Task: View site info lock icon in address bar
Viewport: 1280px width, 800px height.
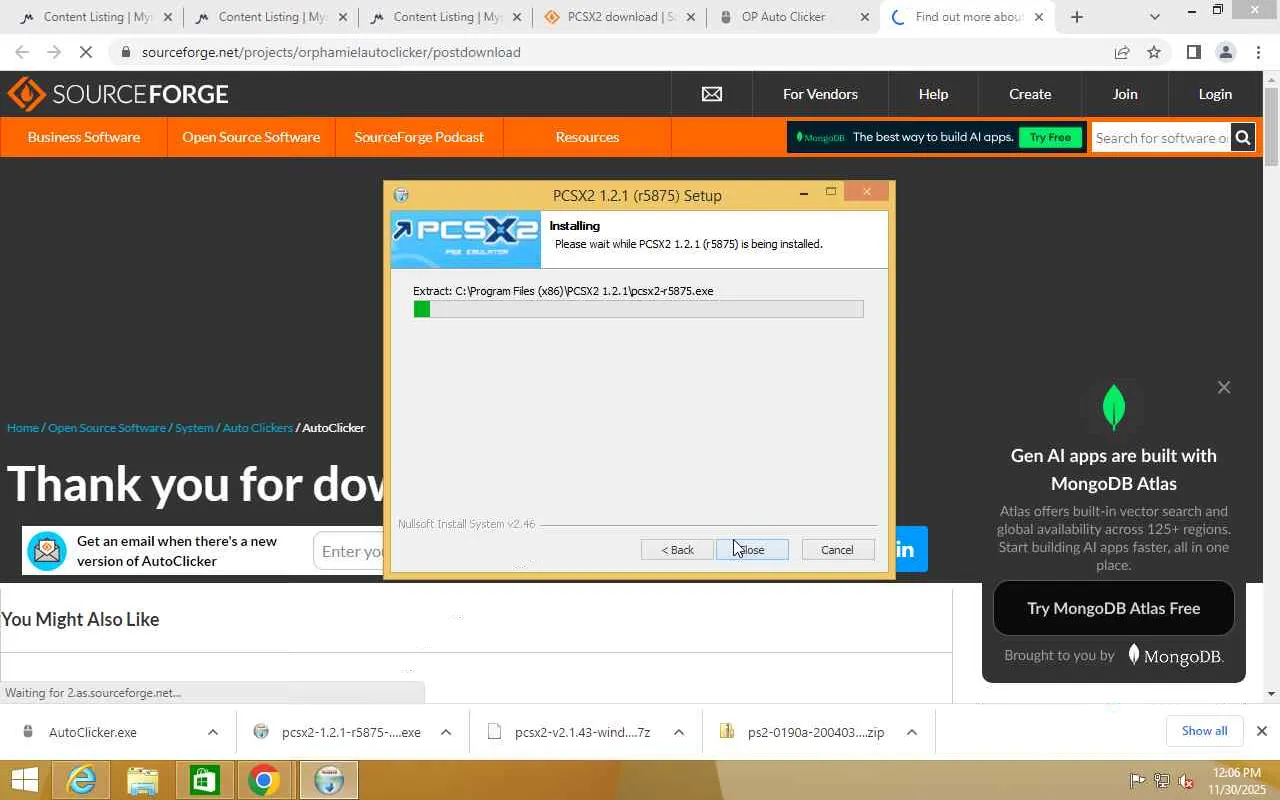Action: coord(125,52)
